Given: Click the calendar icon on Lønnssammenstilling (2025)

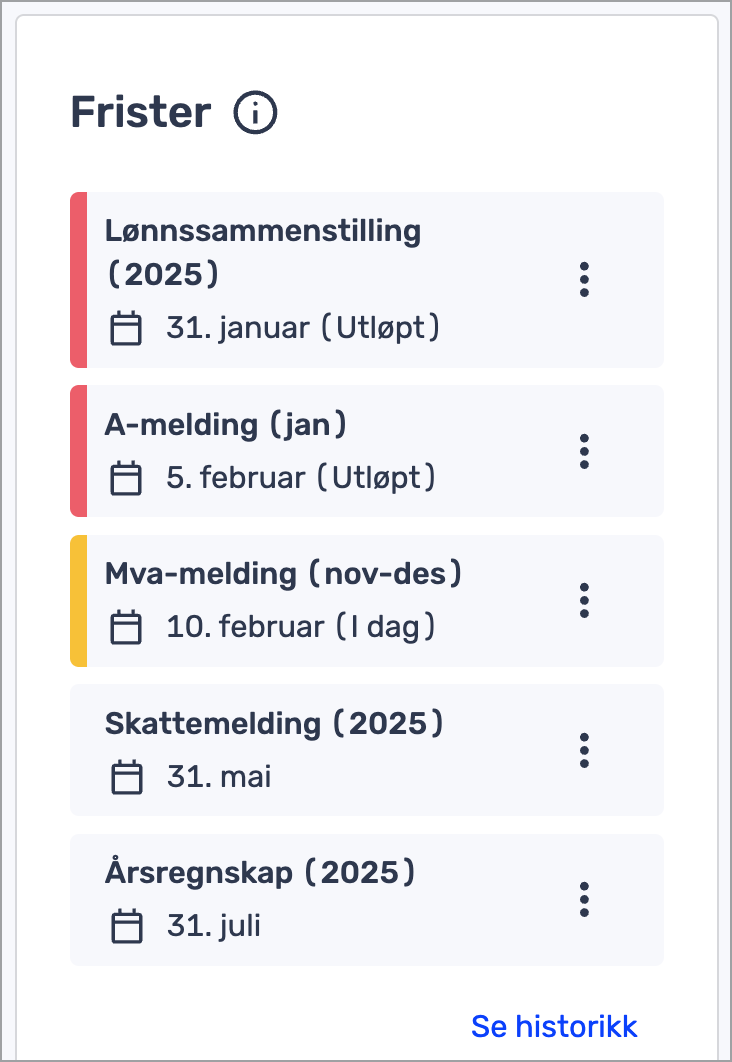Looking at the screenshot, I should (x=126, y=327).
